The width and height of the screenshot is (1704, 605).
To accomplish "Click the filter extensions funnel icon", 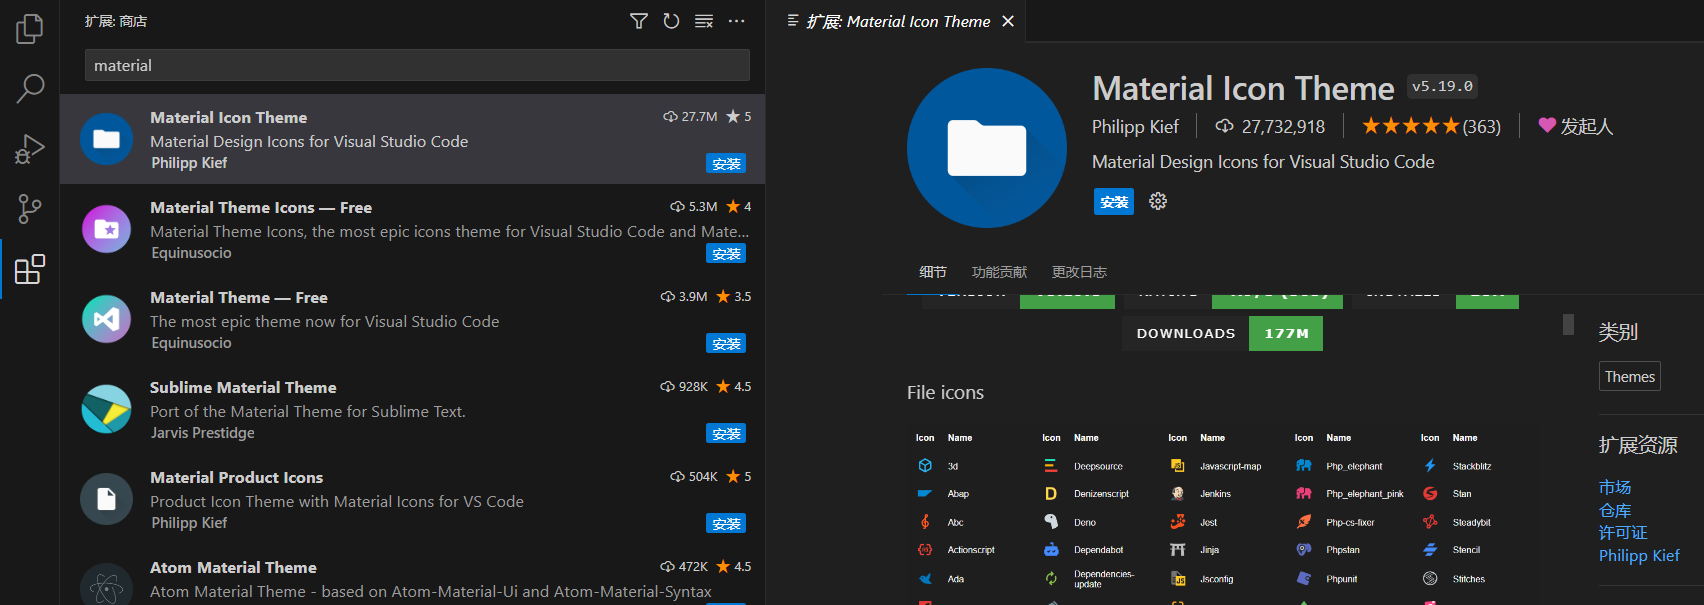I will coord(639,21).
